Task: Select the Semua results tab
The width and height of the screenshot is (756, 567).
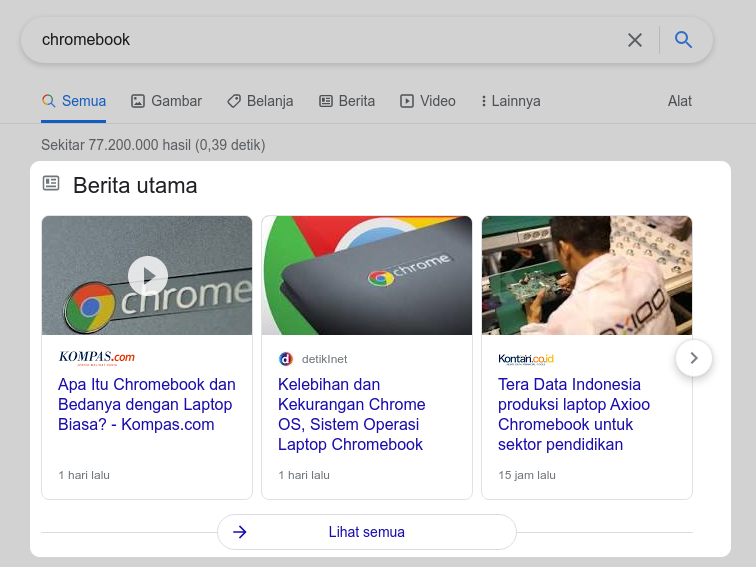Action: click(x=74, y=101)
